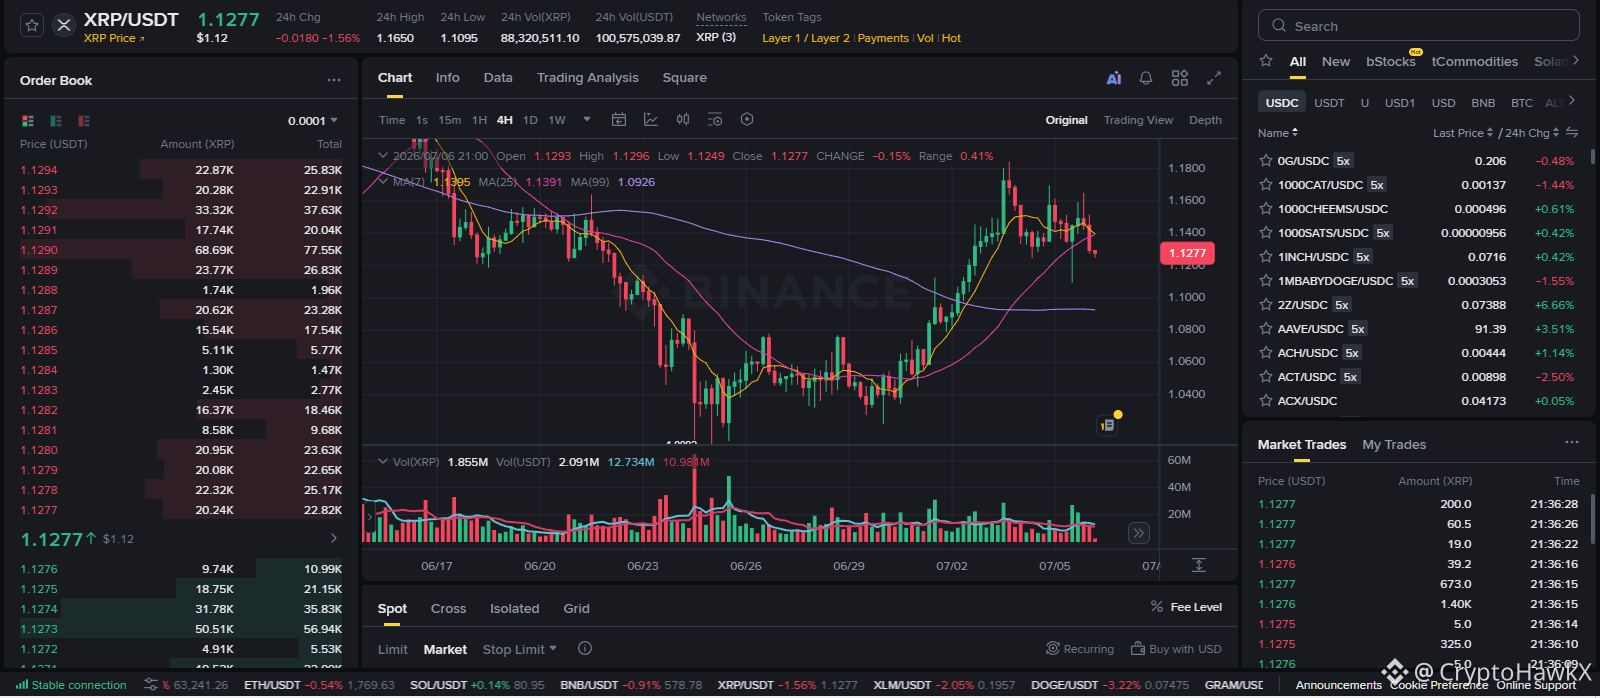Open the 0.0001 price precision dropdown
The height and width of the screenshot is (698, 1600).
coord(313,121)
